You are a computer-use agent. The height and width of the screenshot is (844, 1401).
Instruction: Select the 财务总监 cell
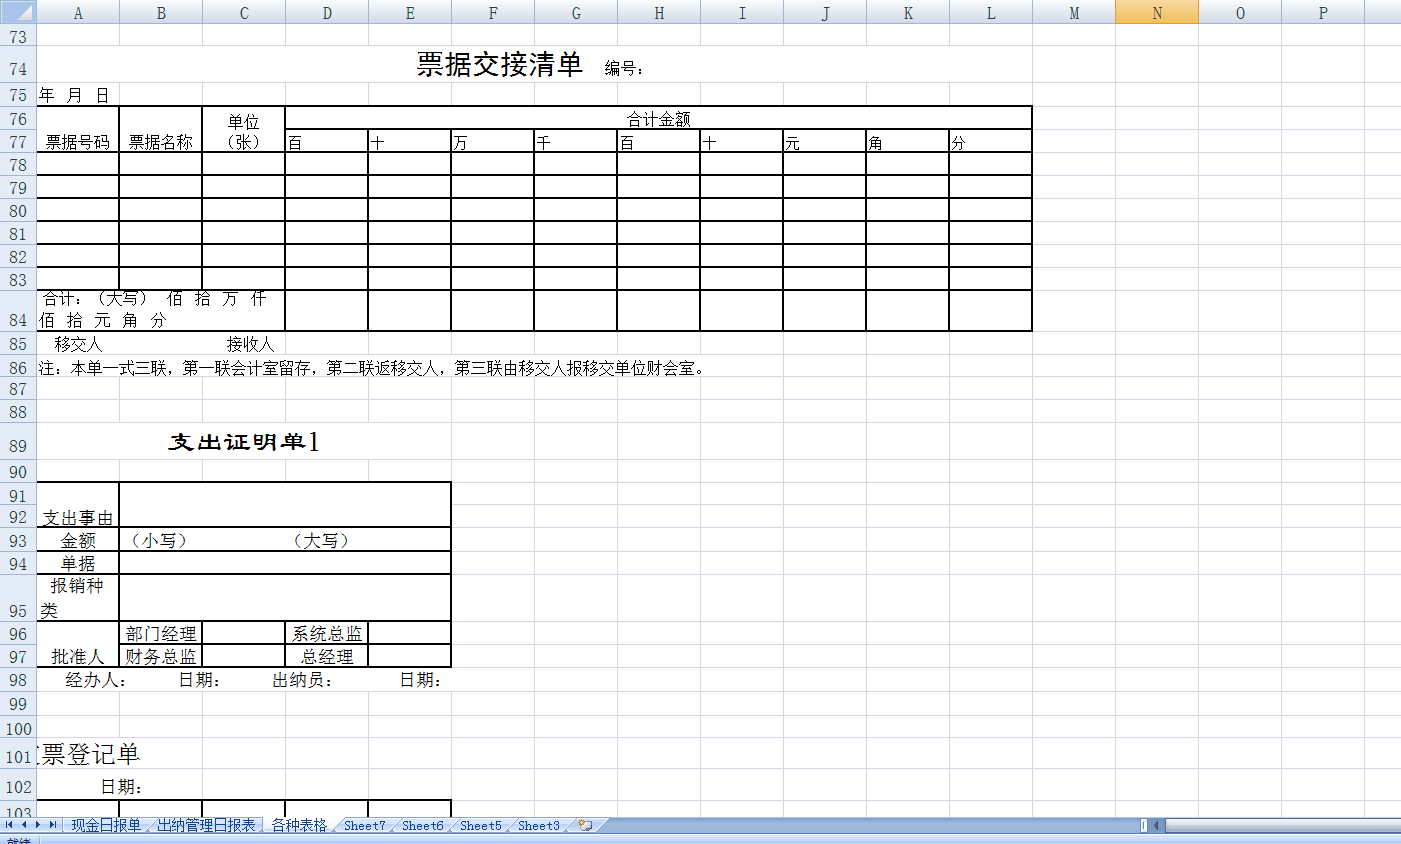tap(161, 656)
